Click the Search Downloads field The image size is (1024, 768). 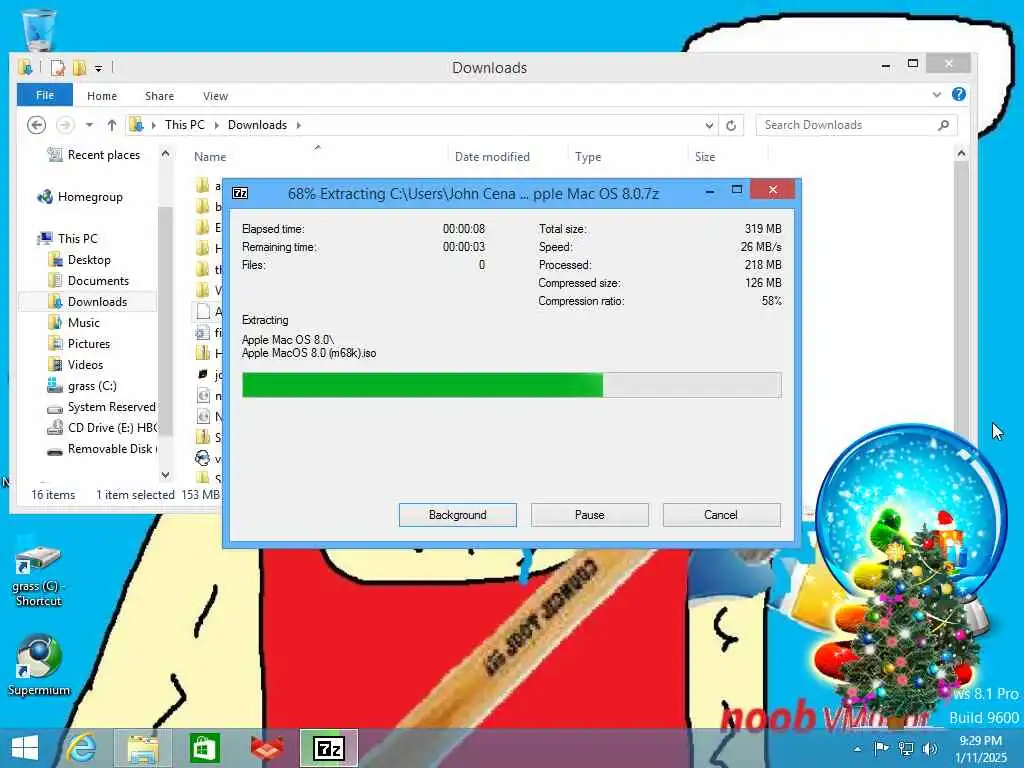(x=856, y=125)
